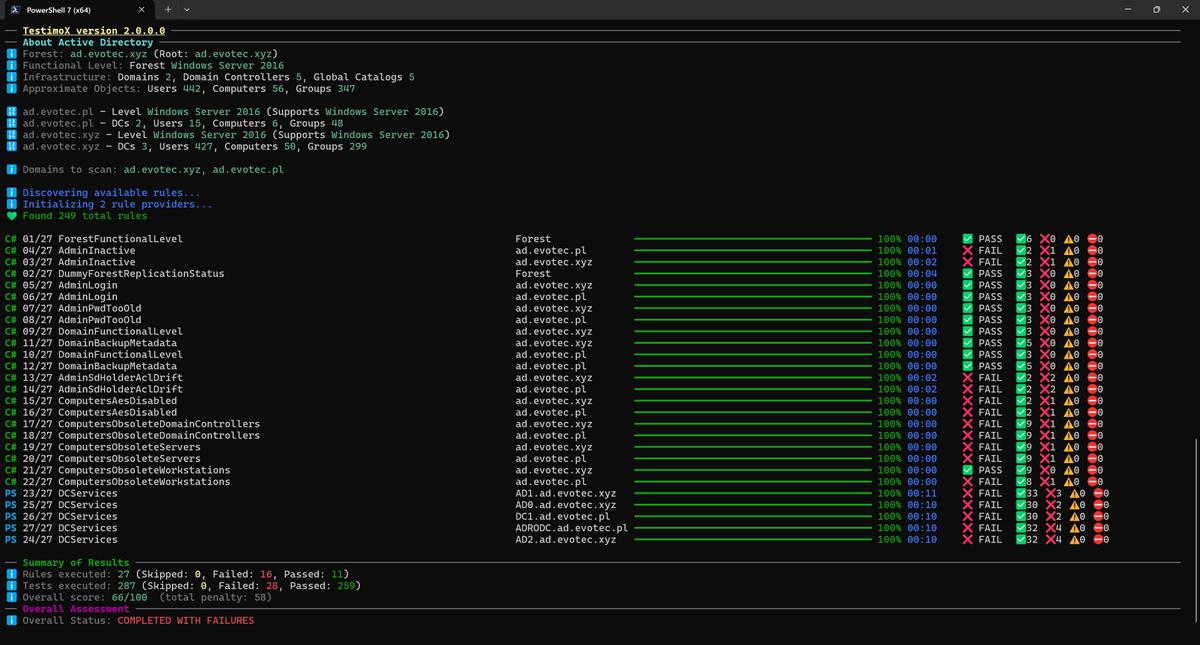
Task: Click green PASS checkmark in 21/27 ComputersObsoleteWorkstations row
Action: click(x=967, y=470)
